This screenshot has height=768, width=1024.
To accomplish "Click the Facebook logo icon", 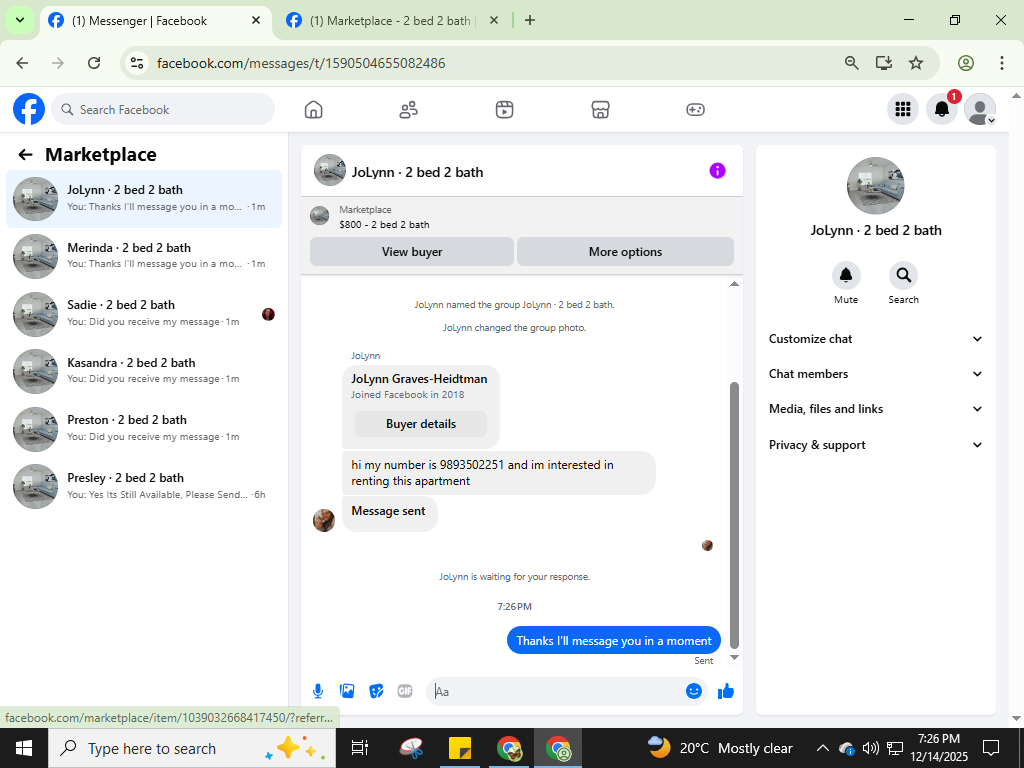I will pyautogui.click(x=29, y=109).
